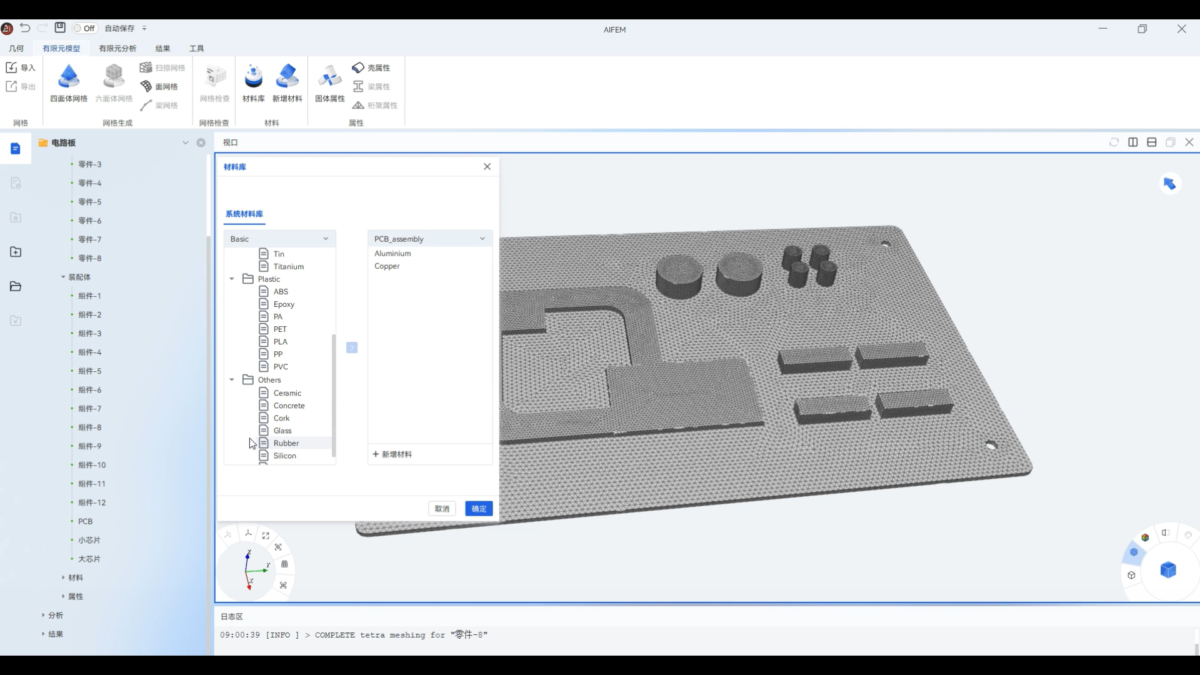
Task: Click the blue arrow to transfer material
Action: pyautogui.click(x=352, y=348)
